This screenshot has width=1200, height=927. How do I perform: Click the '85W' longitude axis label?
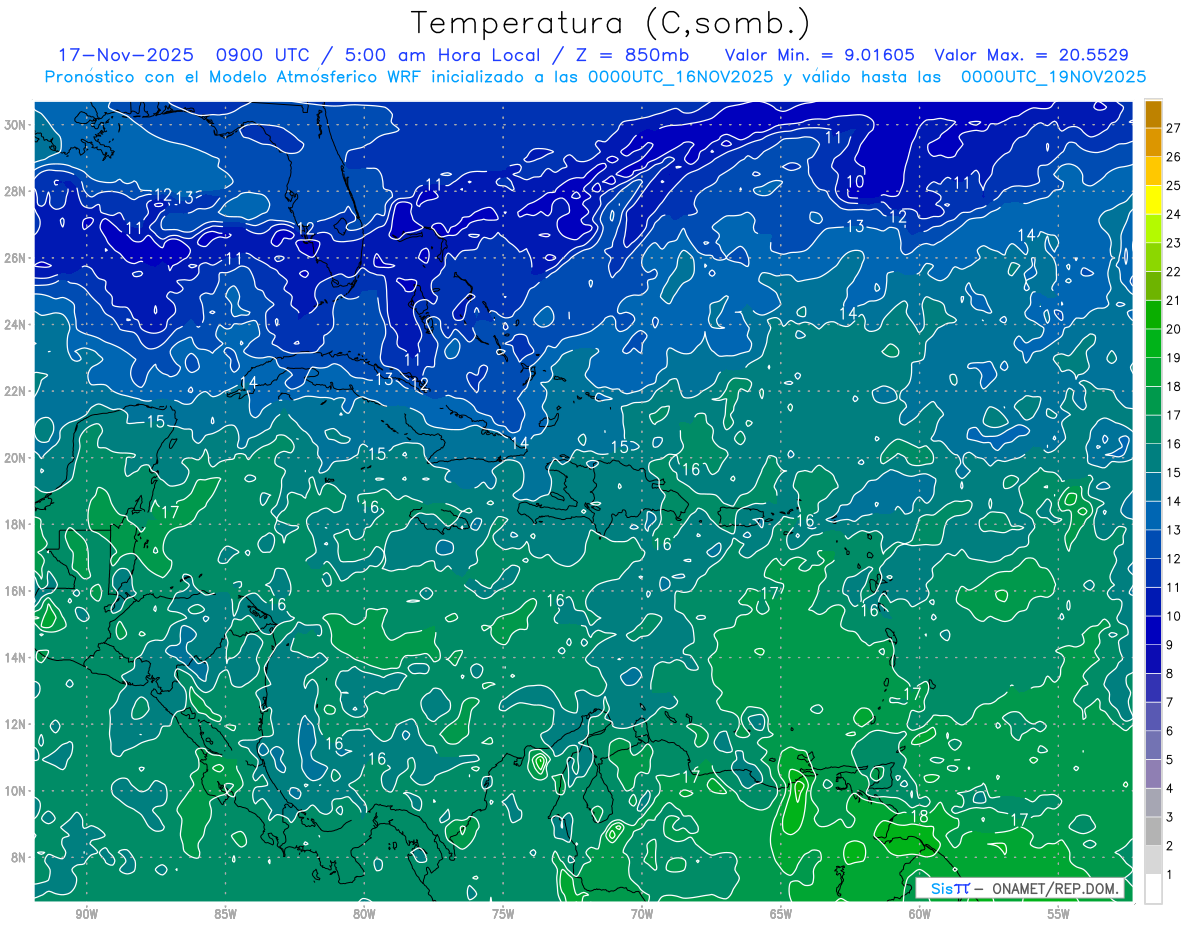pos(225,914)
